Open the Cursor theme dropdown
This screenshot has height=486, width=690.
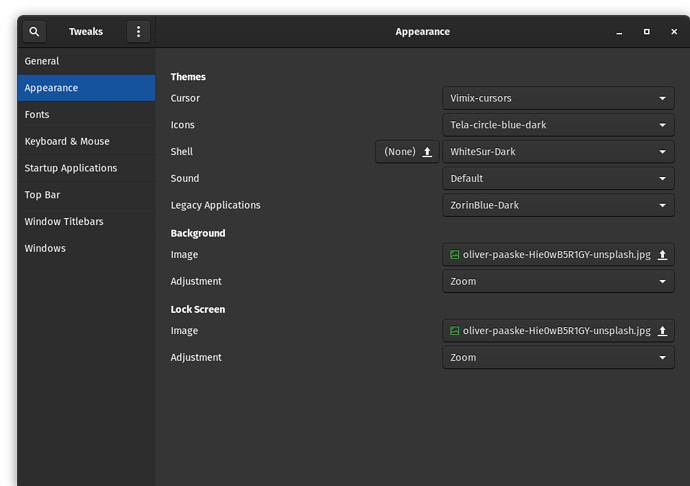pyautogui.click(x=558, y=98)
